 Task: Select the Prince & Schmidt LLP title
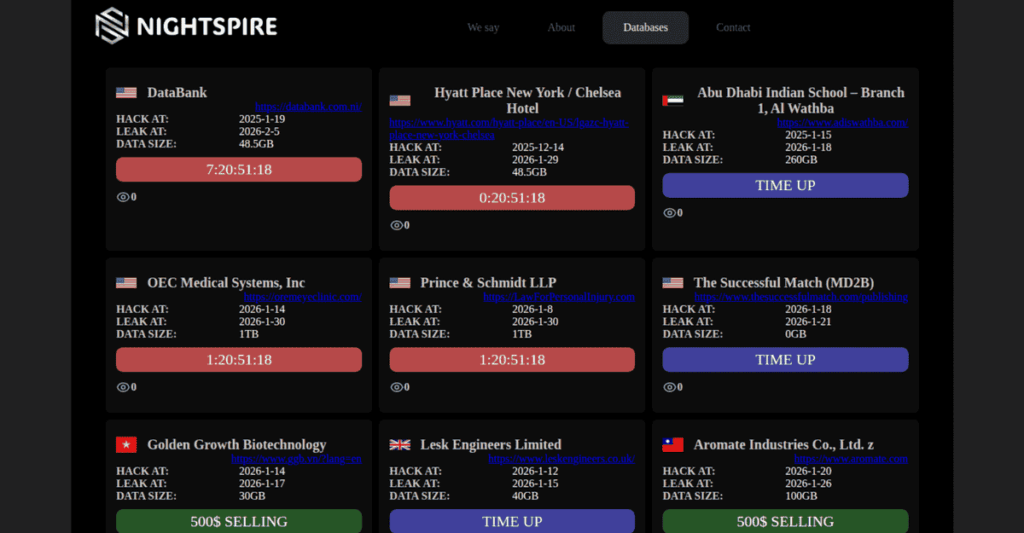488,283
